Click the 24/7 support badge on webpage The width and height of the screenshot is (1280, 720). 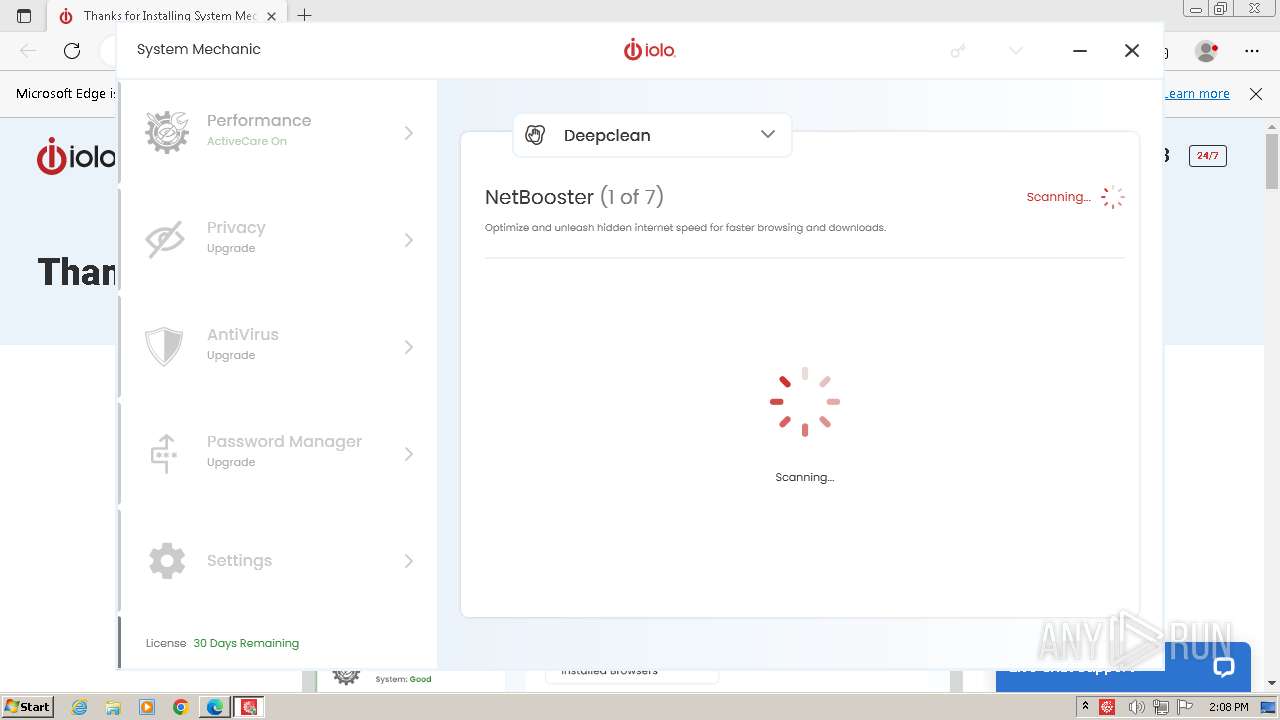(1207, 155)
